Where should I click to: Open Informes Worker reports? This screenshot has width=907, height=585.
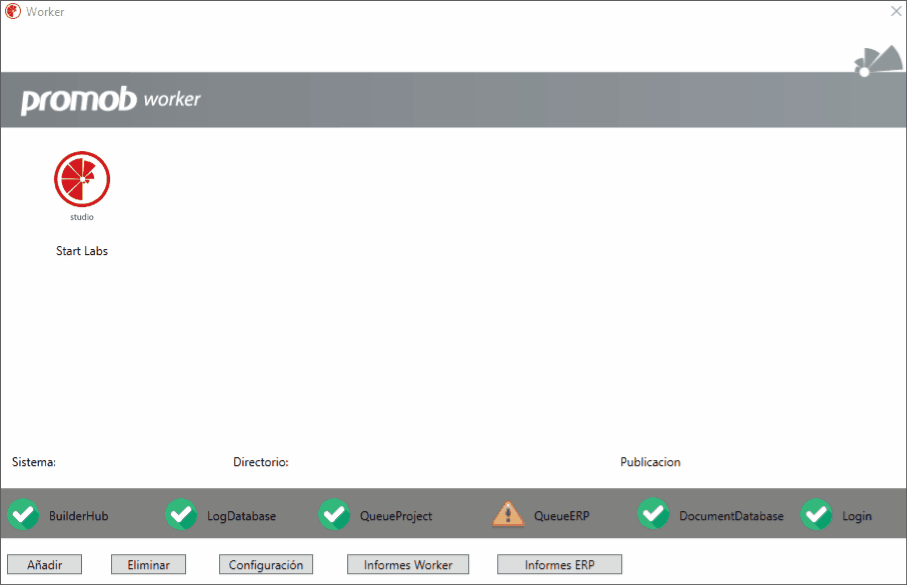408,564
